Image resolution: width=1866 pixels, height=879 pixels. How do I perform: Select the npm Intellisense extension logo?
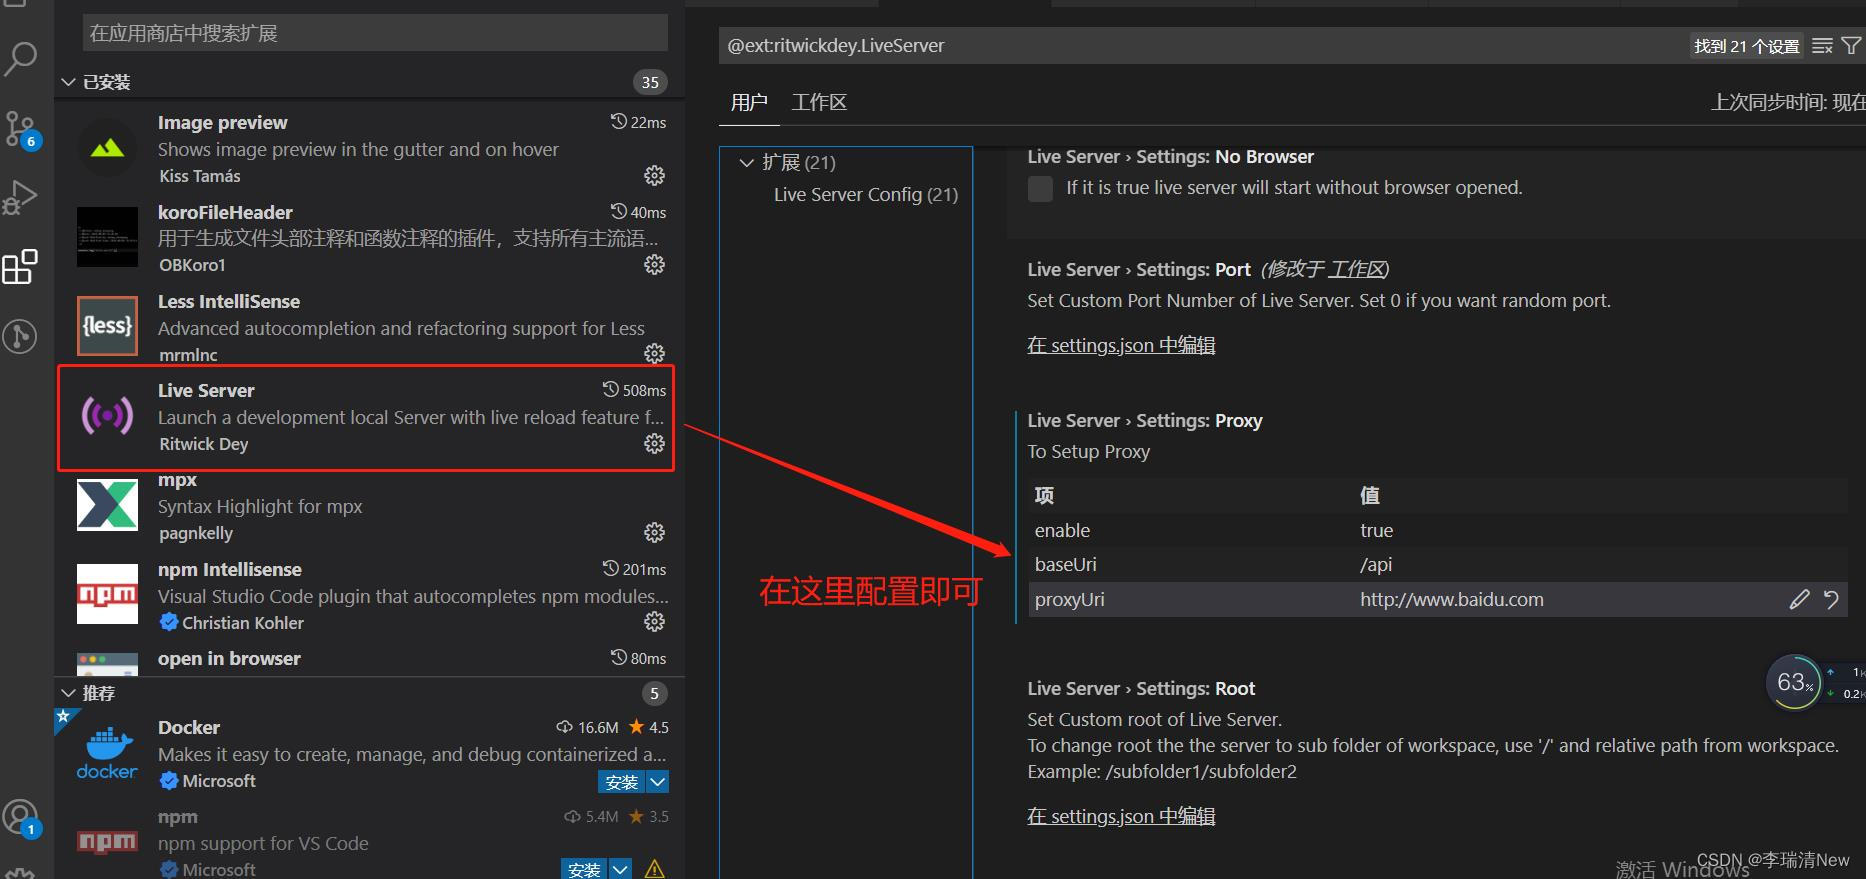coord(107,594)
